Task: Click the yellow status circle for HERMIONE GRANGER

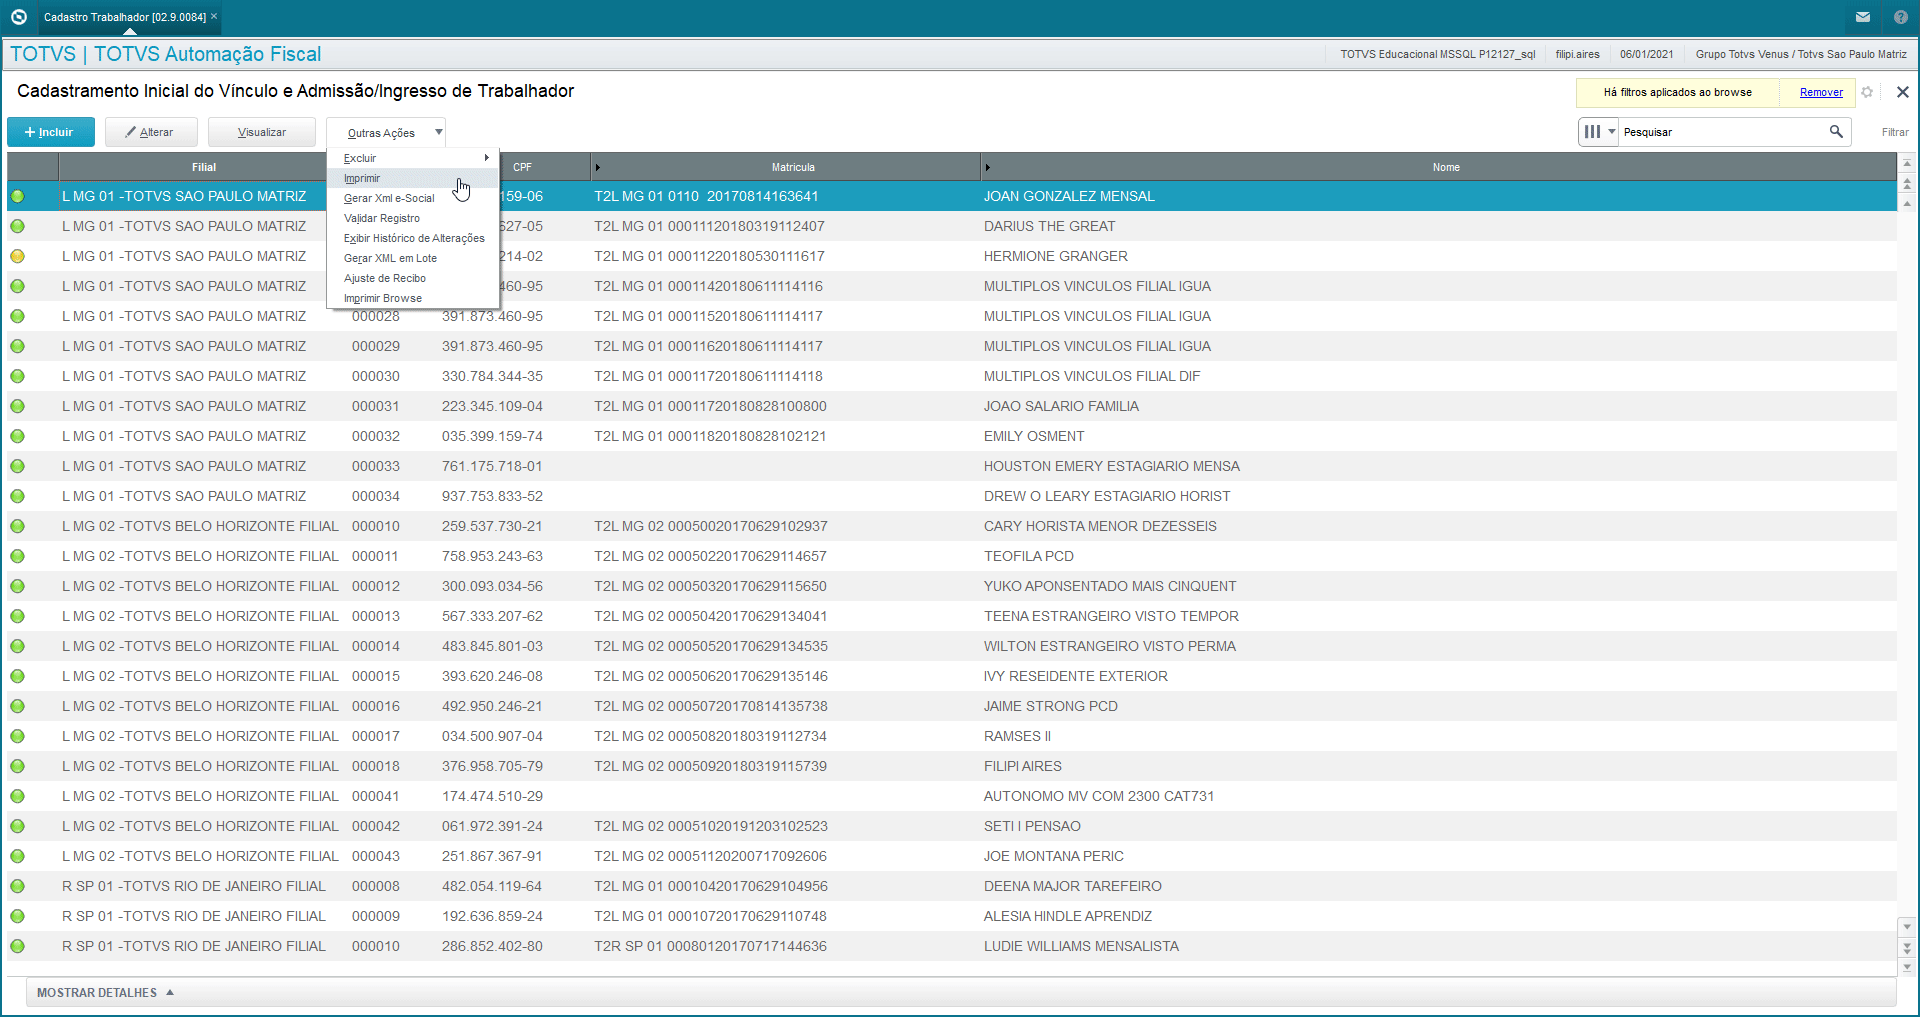Action: pos(18,256)
